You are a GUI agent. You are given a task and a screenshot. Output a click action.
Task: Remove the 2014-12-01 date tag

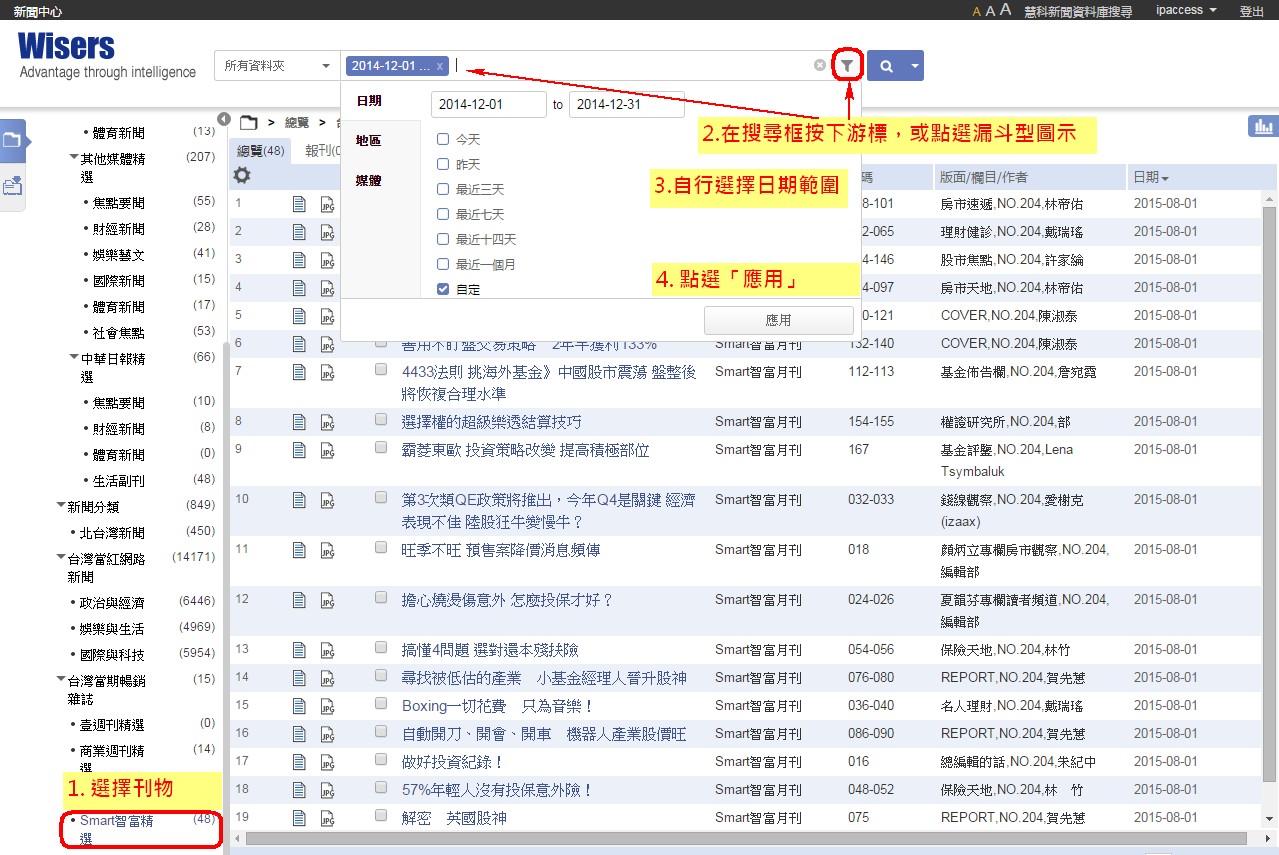pyautogui.click(x=439, y=66)
